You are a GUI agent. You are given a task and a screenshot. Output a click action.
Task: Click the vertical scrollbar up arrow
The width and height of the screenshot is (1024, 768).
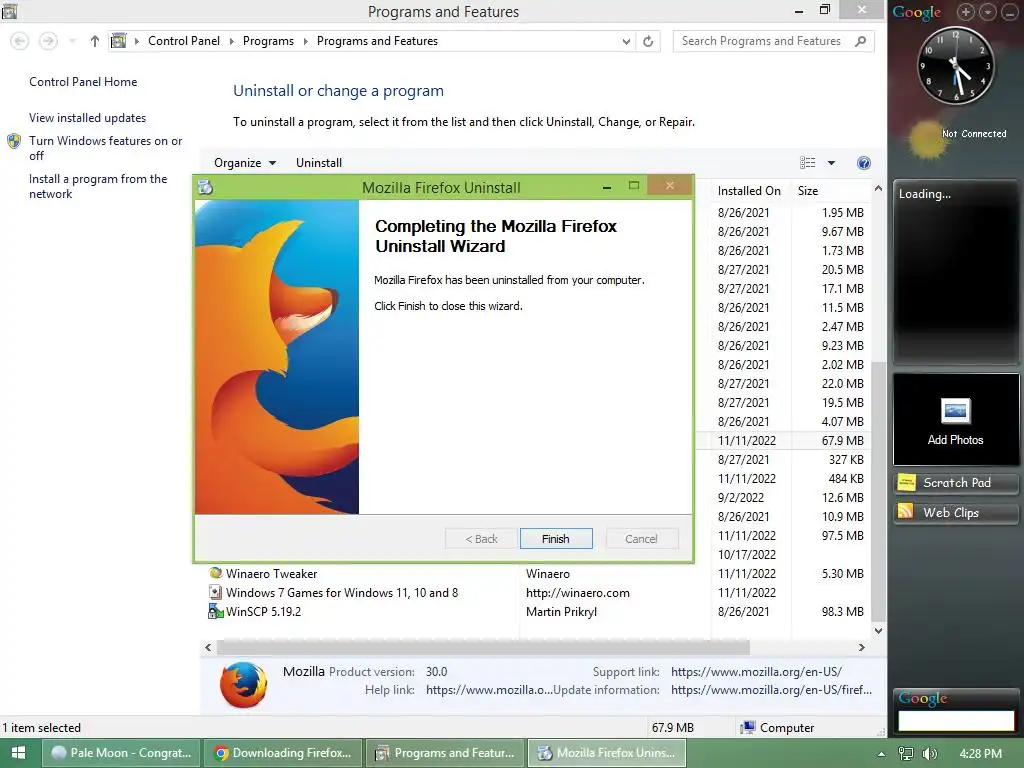click(x=878, y=188)
